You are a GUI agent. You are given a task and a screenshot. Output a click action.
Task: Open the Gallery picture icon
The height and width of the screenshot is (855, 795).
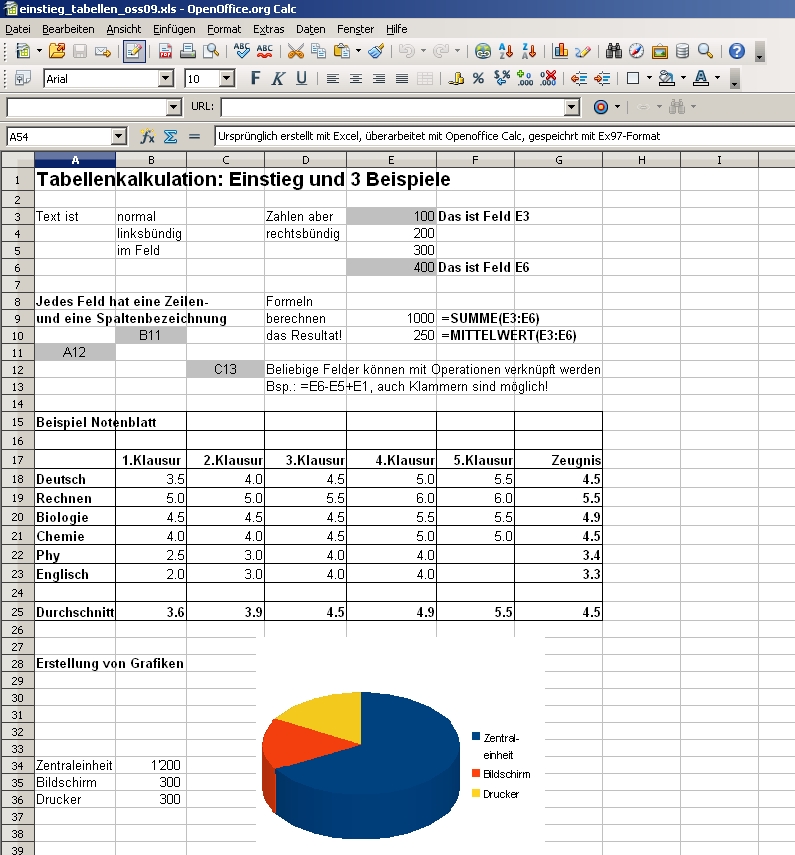[x=660, y=52]
